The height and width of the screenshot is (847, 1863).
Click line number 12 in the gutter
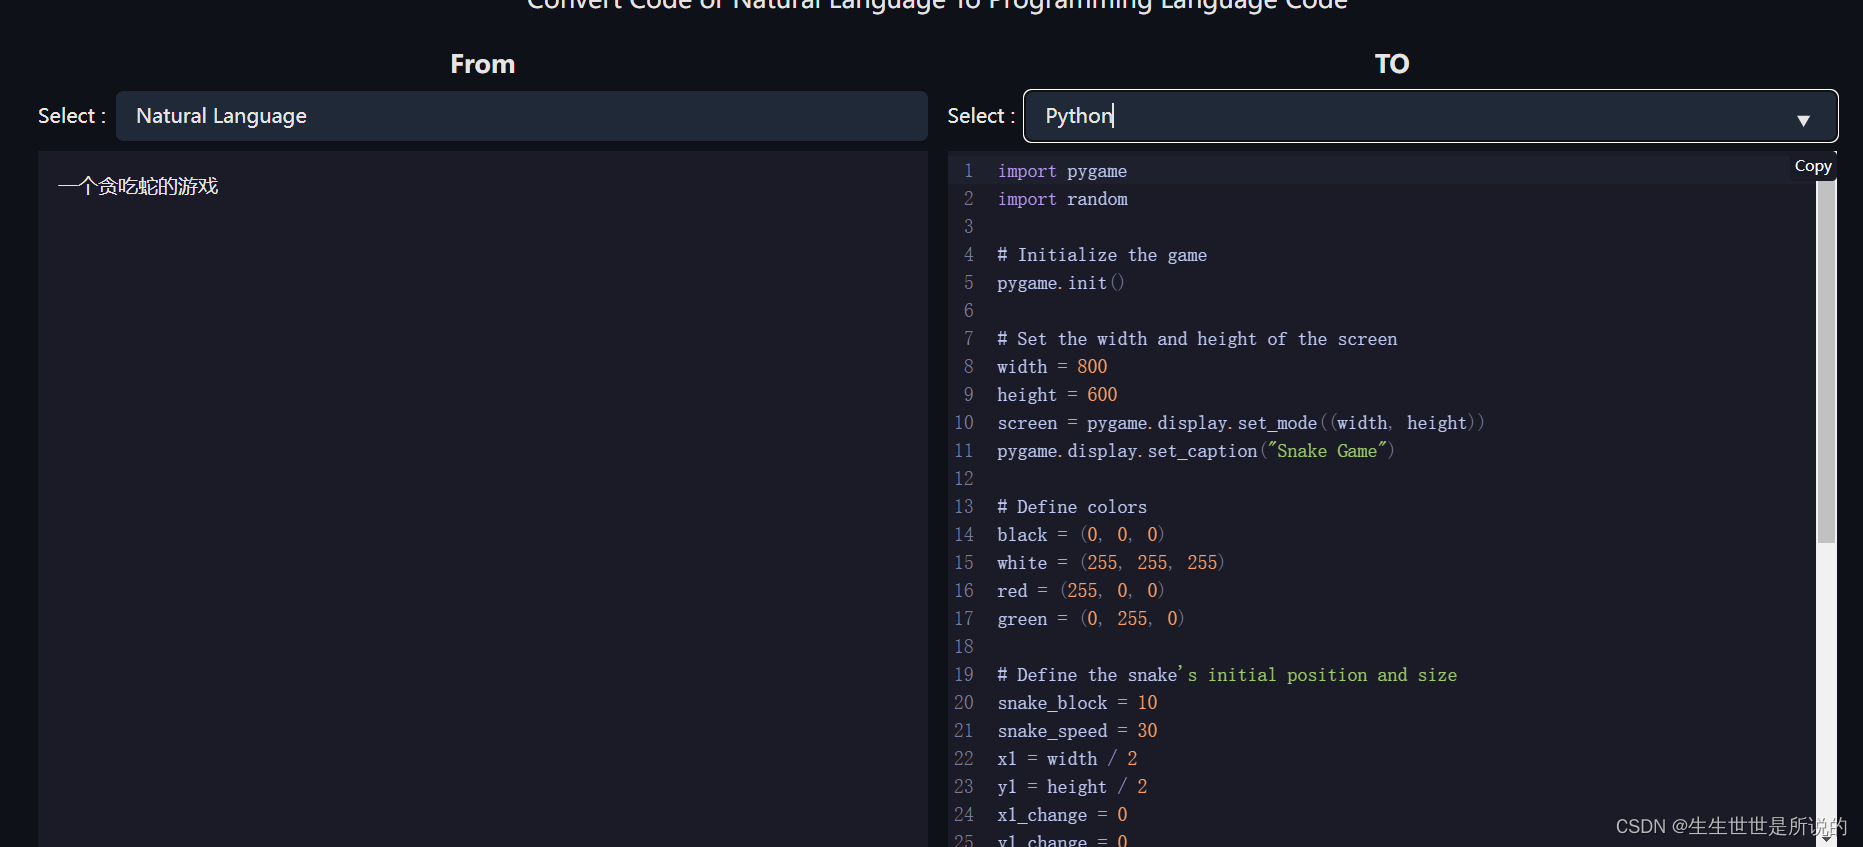pyautogui.click(x=964, y=479)
